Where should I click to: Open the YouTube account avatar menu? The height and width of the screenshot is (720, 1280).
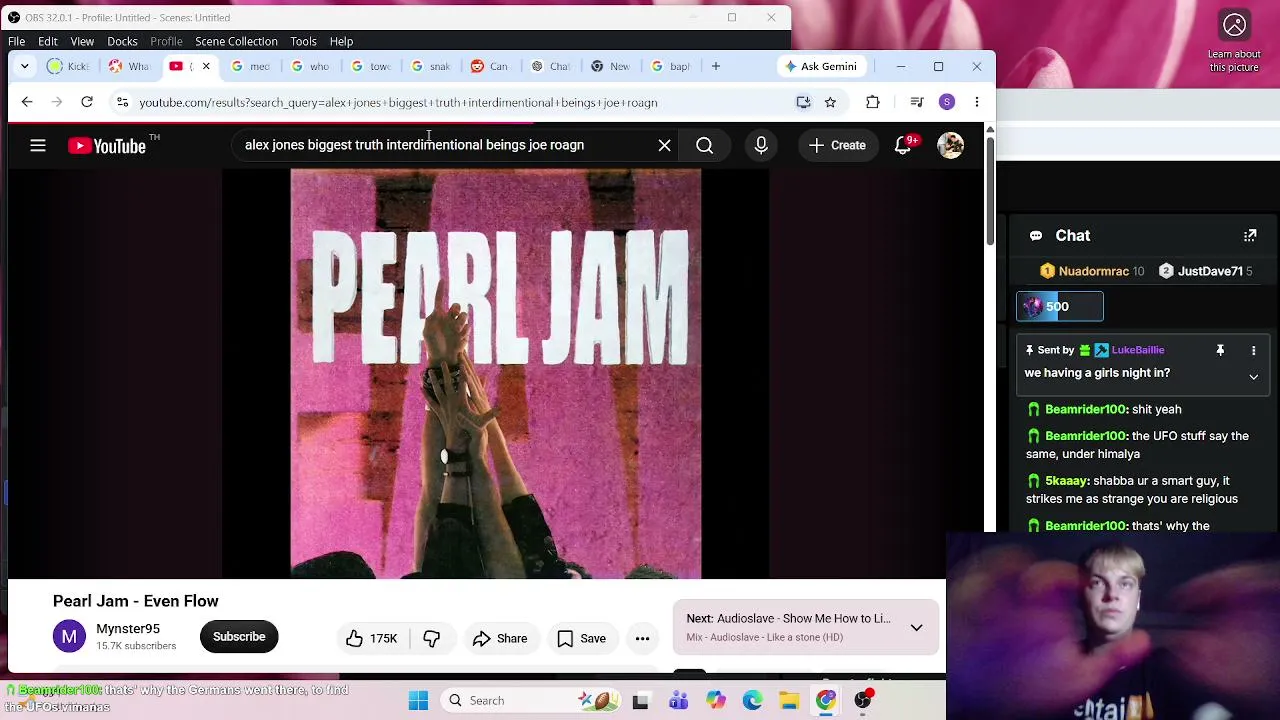coord(950,146)
